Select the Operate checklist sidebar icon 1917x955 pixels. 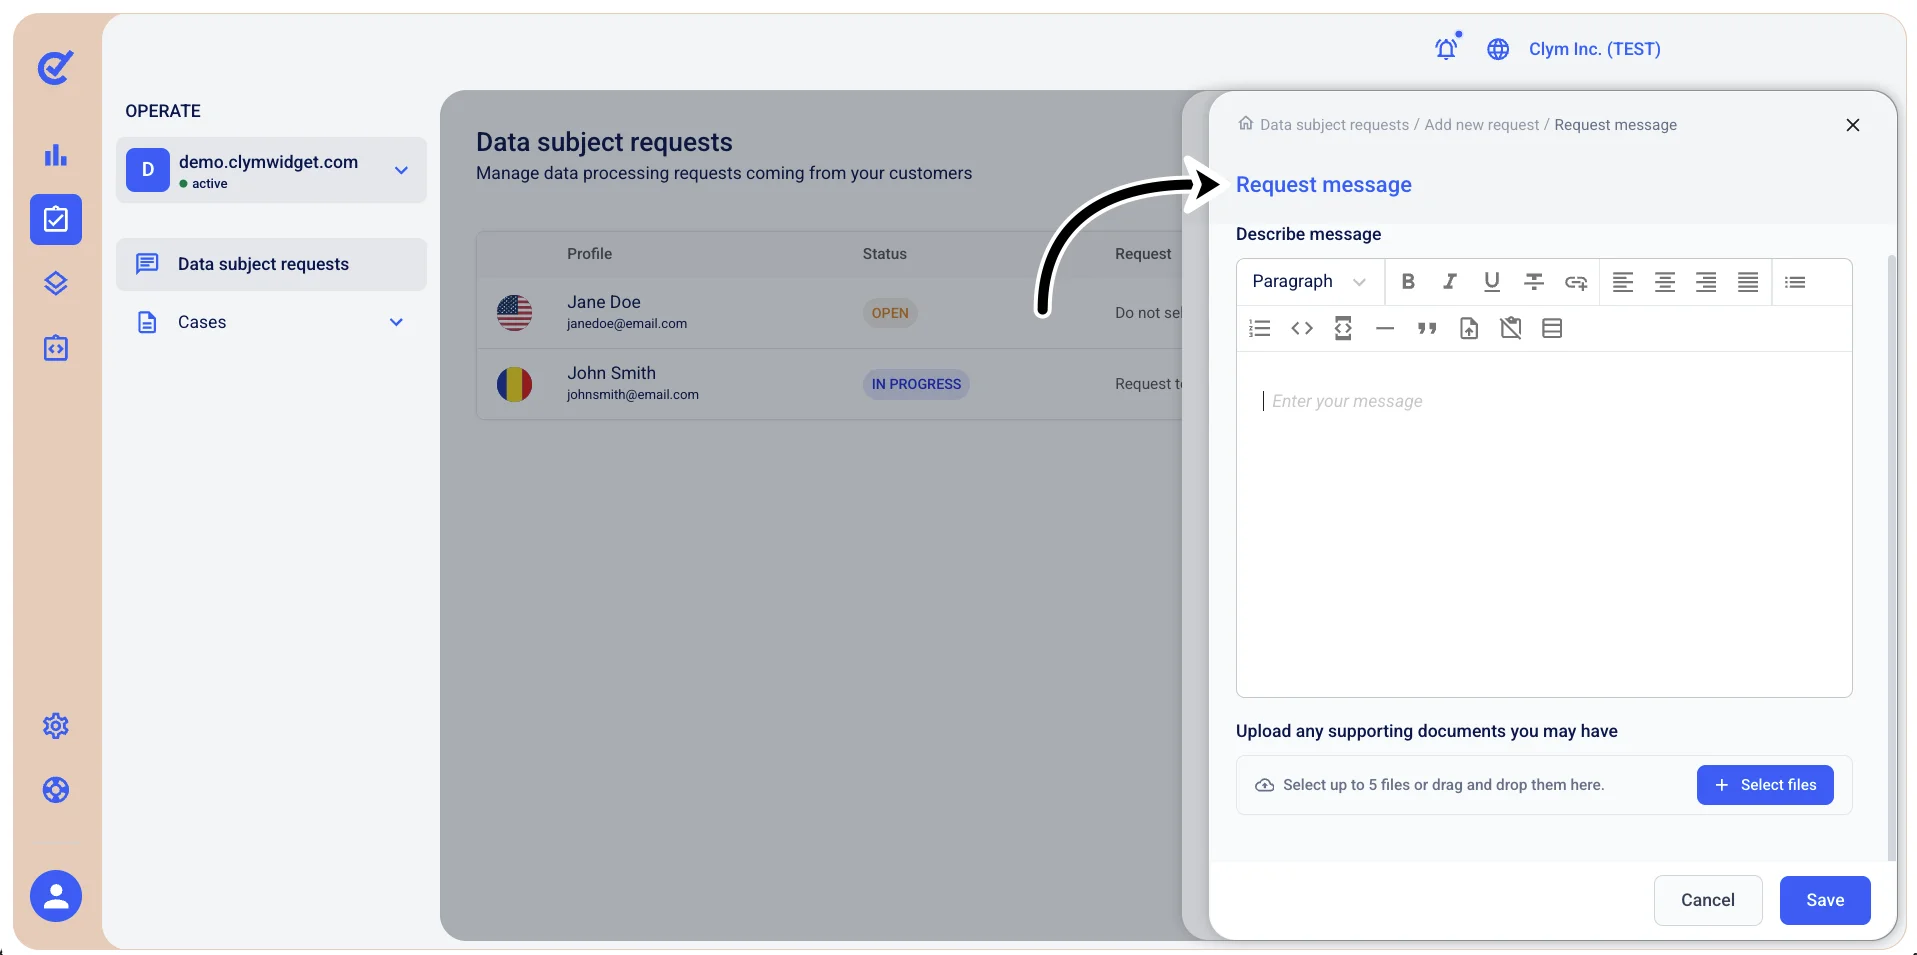(56, 219)
